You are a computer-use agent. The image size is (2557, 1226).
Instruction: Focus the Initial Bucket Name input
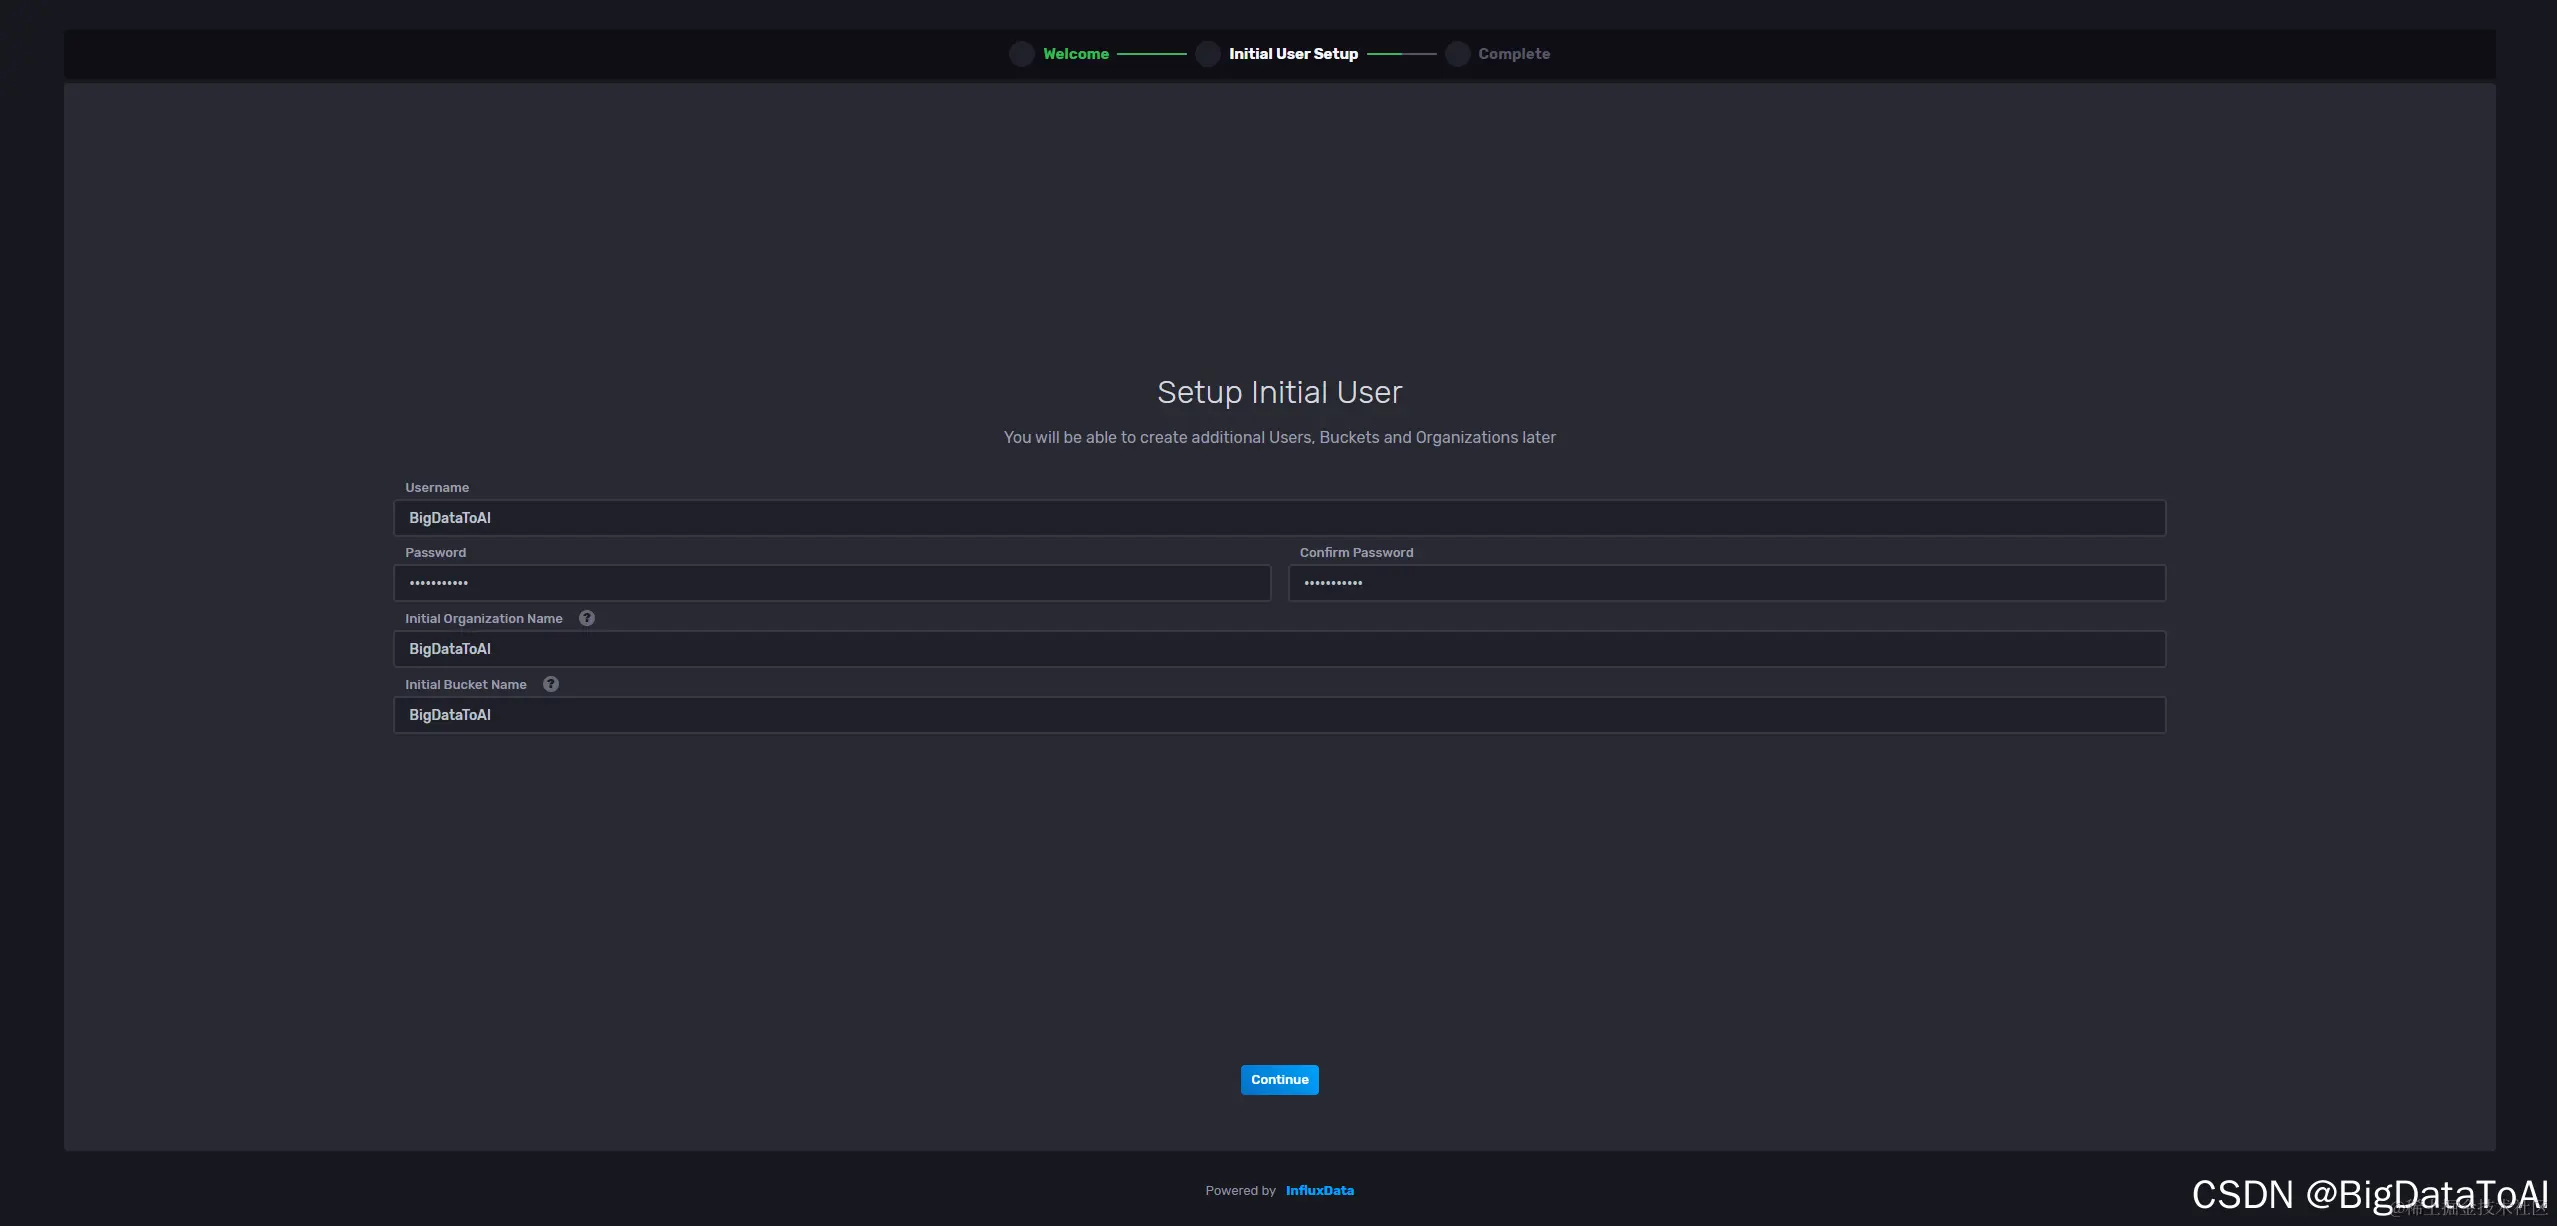1279,715
